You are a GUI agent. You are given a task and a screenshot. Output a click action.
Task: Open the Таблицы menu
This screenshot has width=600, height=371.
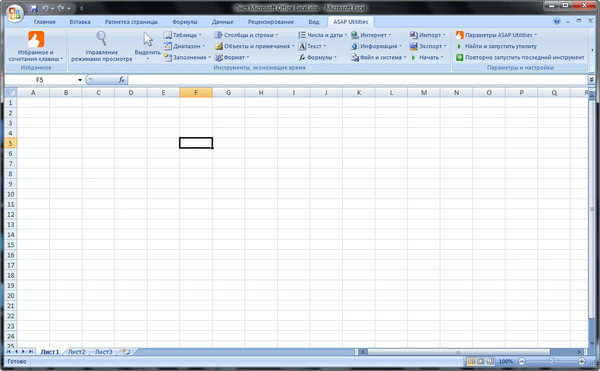pos(183,35)
